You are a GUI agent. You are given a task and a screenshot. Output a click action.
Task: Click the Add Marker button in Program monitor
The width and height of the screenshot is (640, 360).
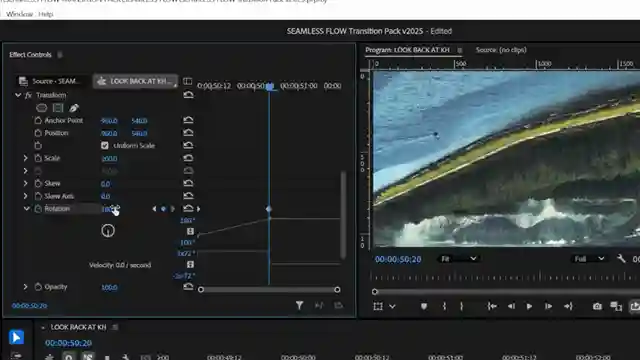(x=424, y=306)
